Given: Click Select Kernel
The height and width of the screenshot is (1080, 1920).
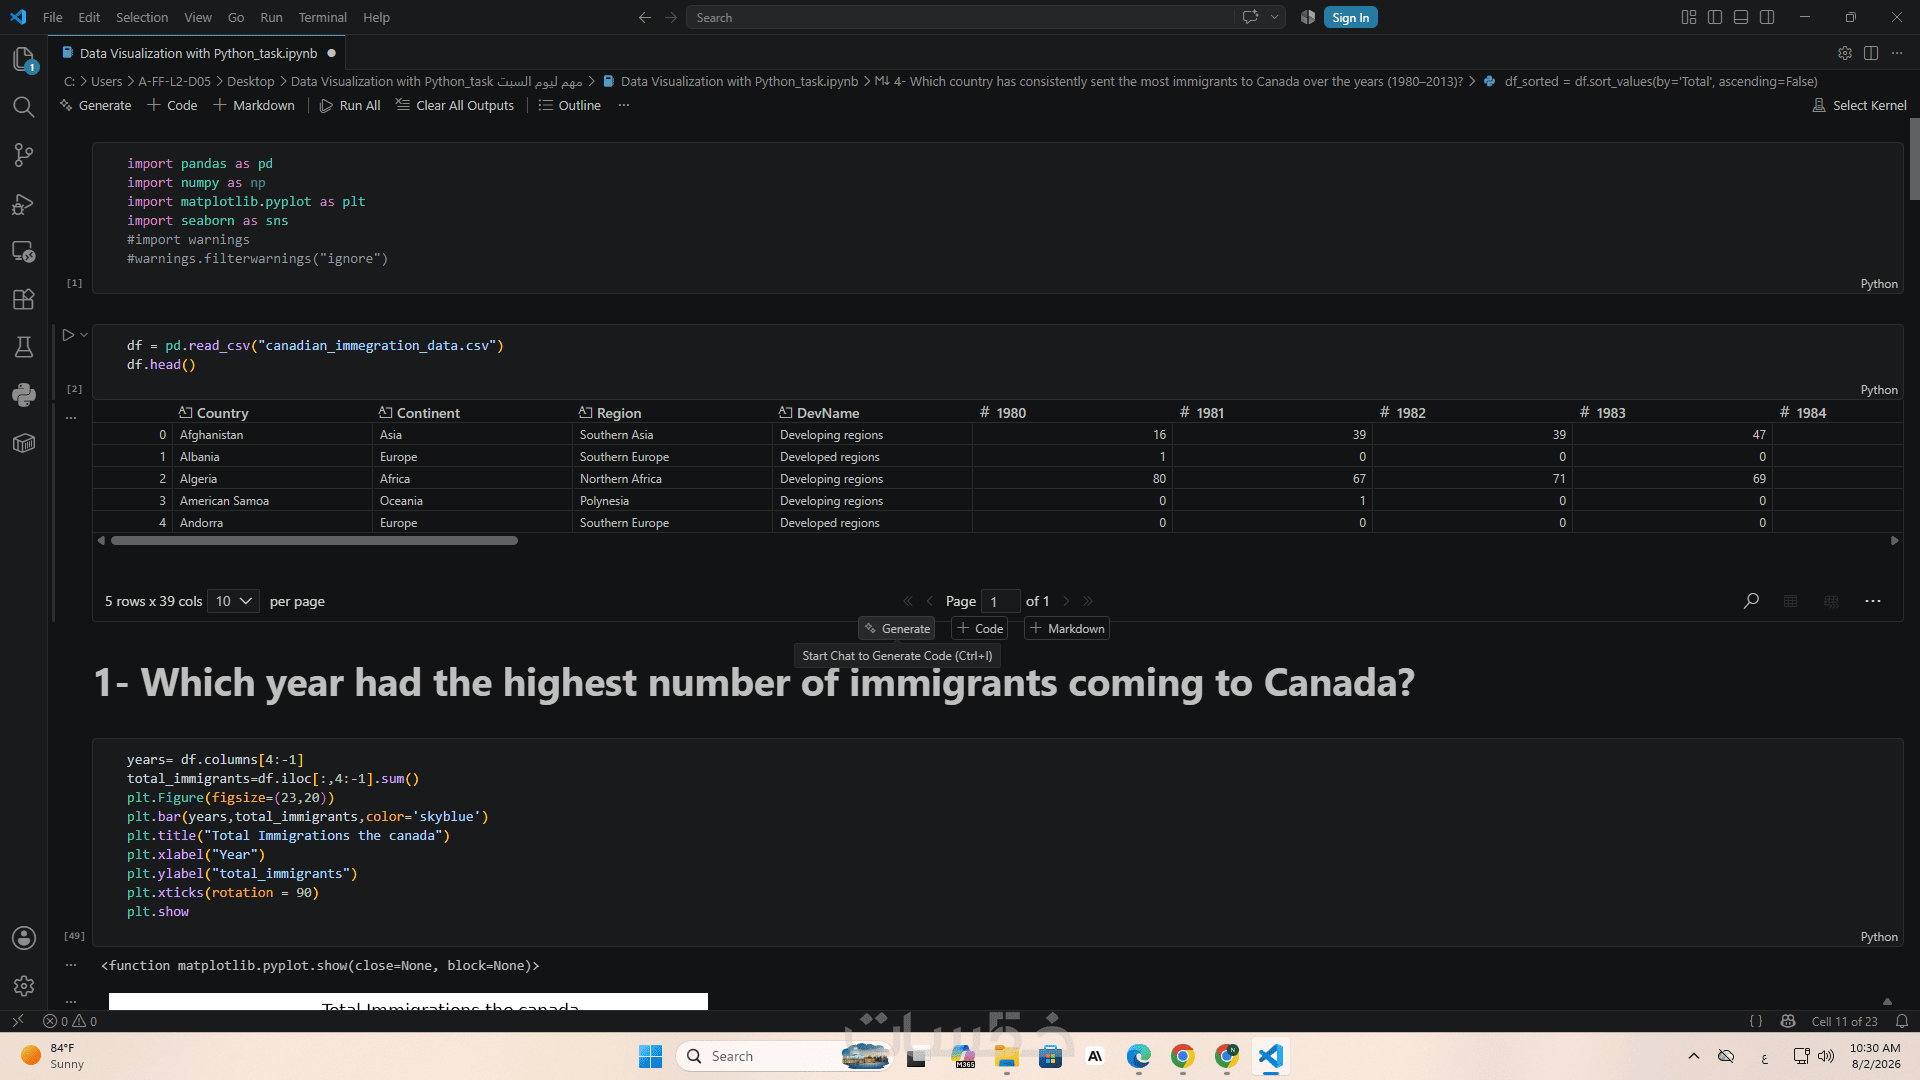Looking at the screenshot, I should (1859, 105).
